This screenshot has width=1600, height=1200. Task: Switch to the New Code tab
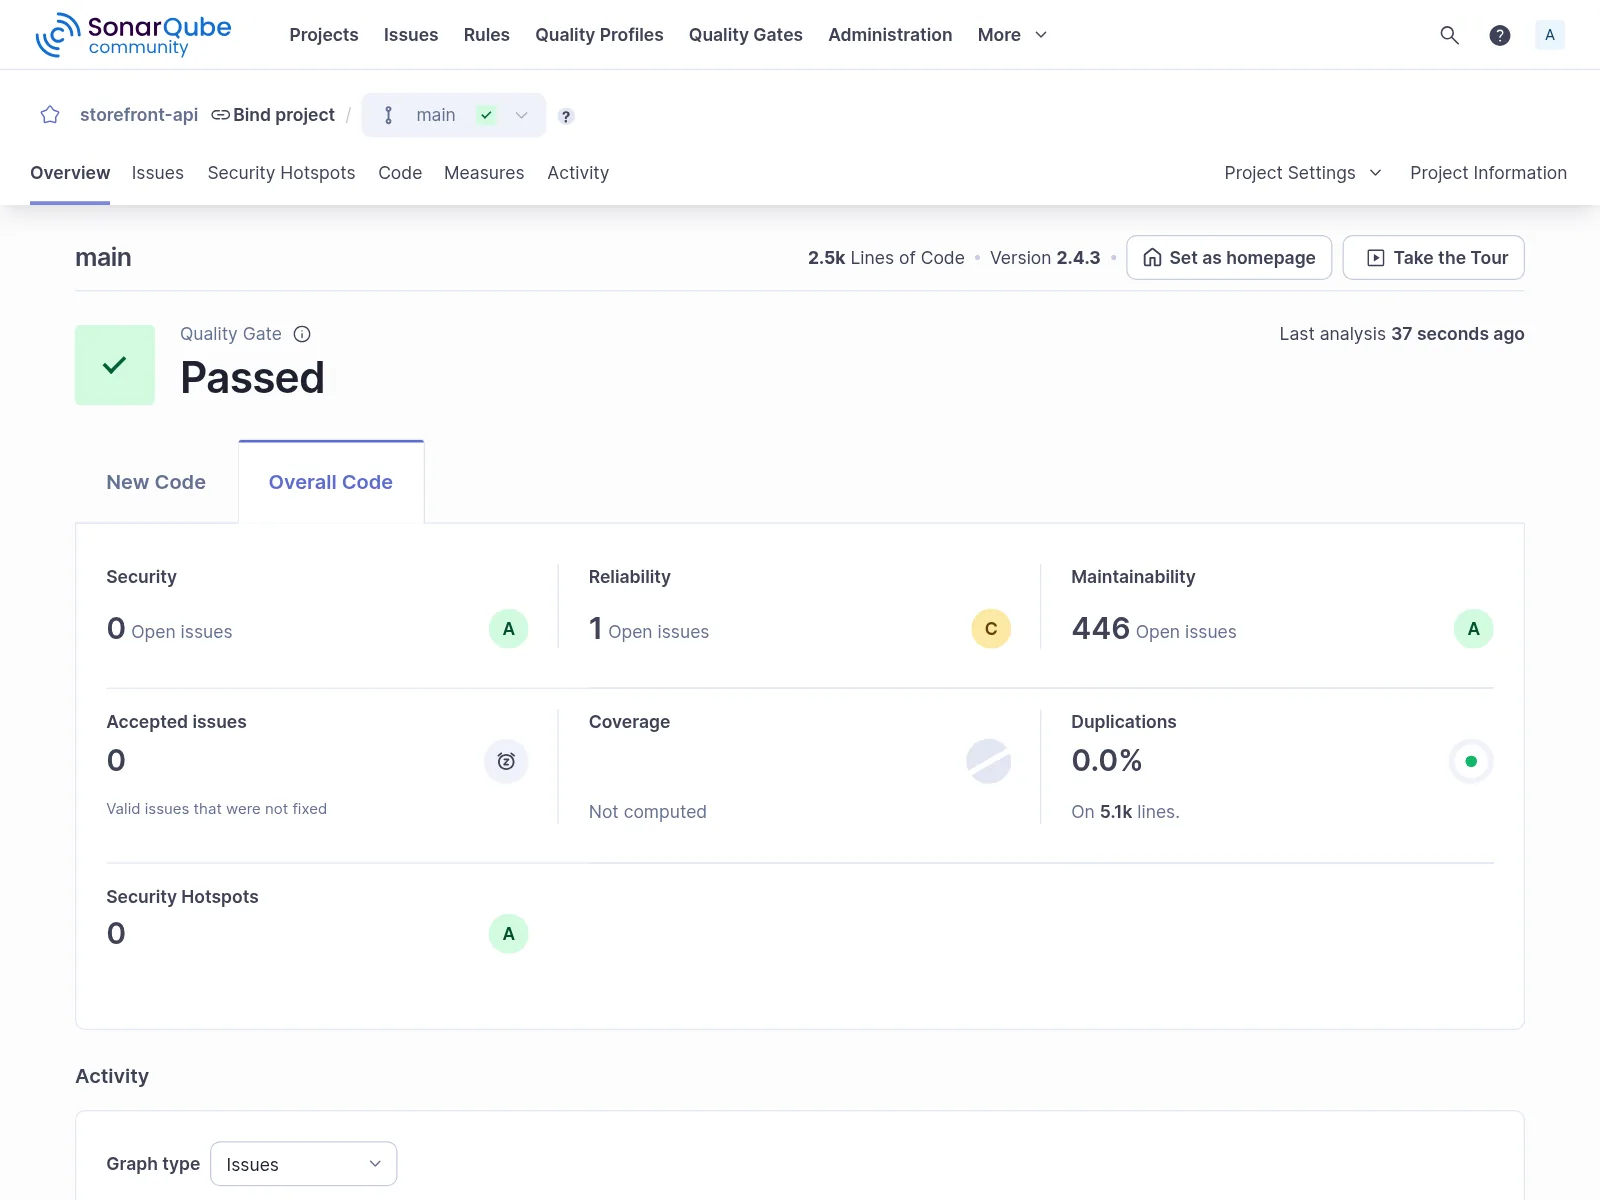156,482
